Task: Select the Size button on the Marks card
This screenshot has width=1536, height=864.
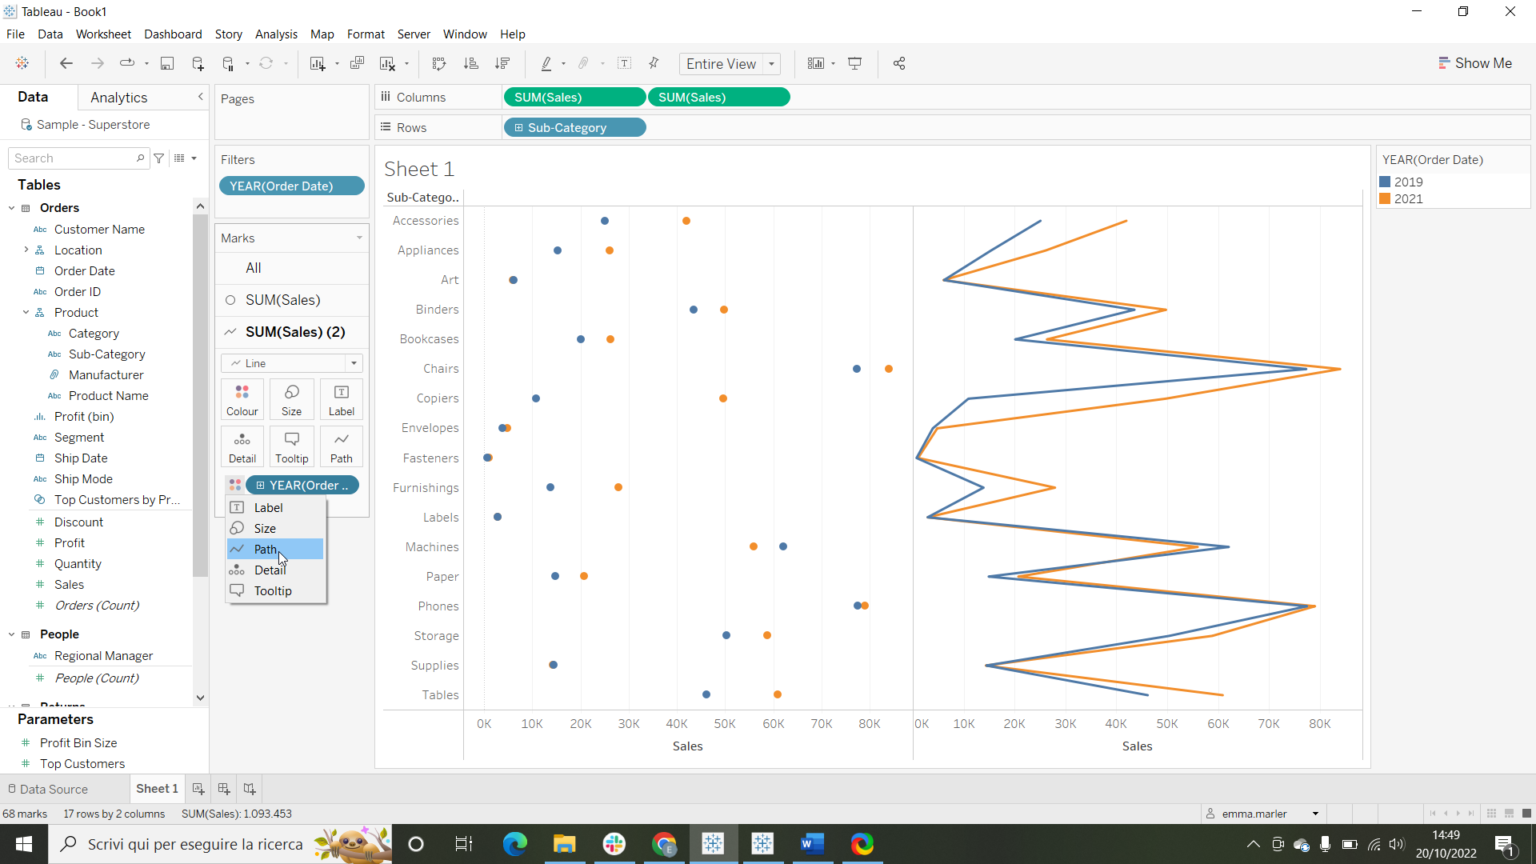Action: (x=291, y=398)
